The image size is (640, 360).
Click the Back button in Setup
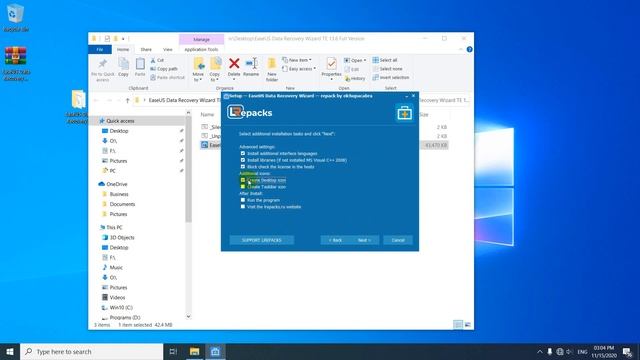[x=335, y=240]
